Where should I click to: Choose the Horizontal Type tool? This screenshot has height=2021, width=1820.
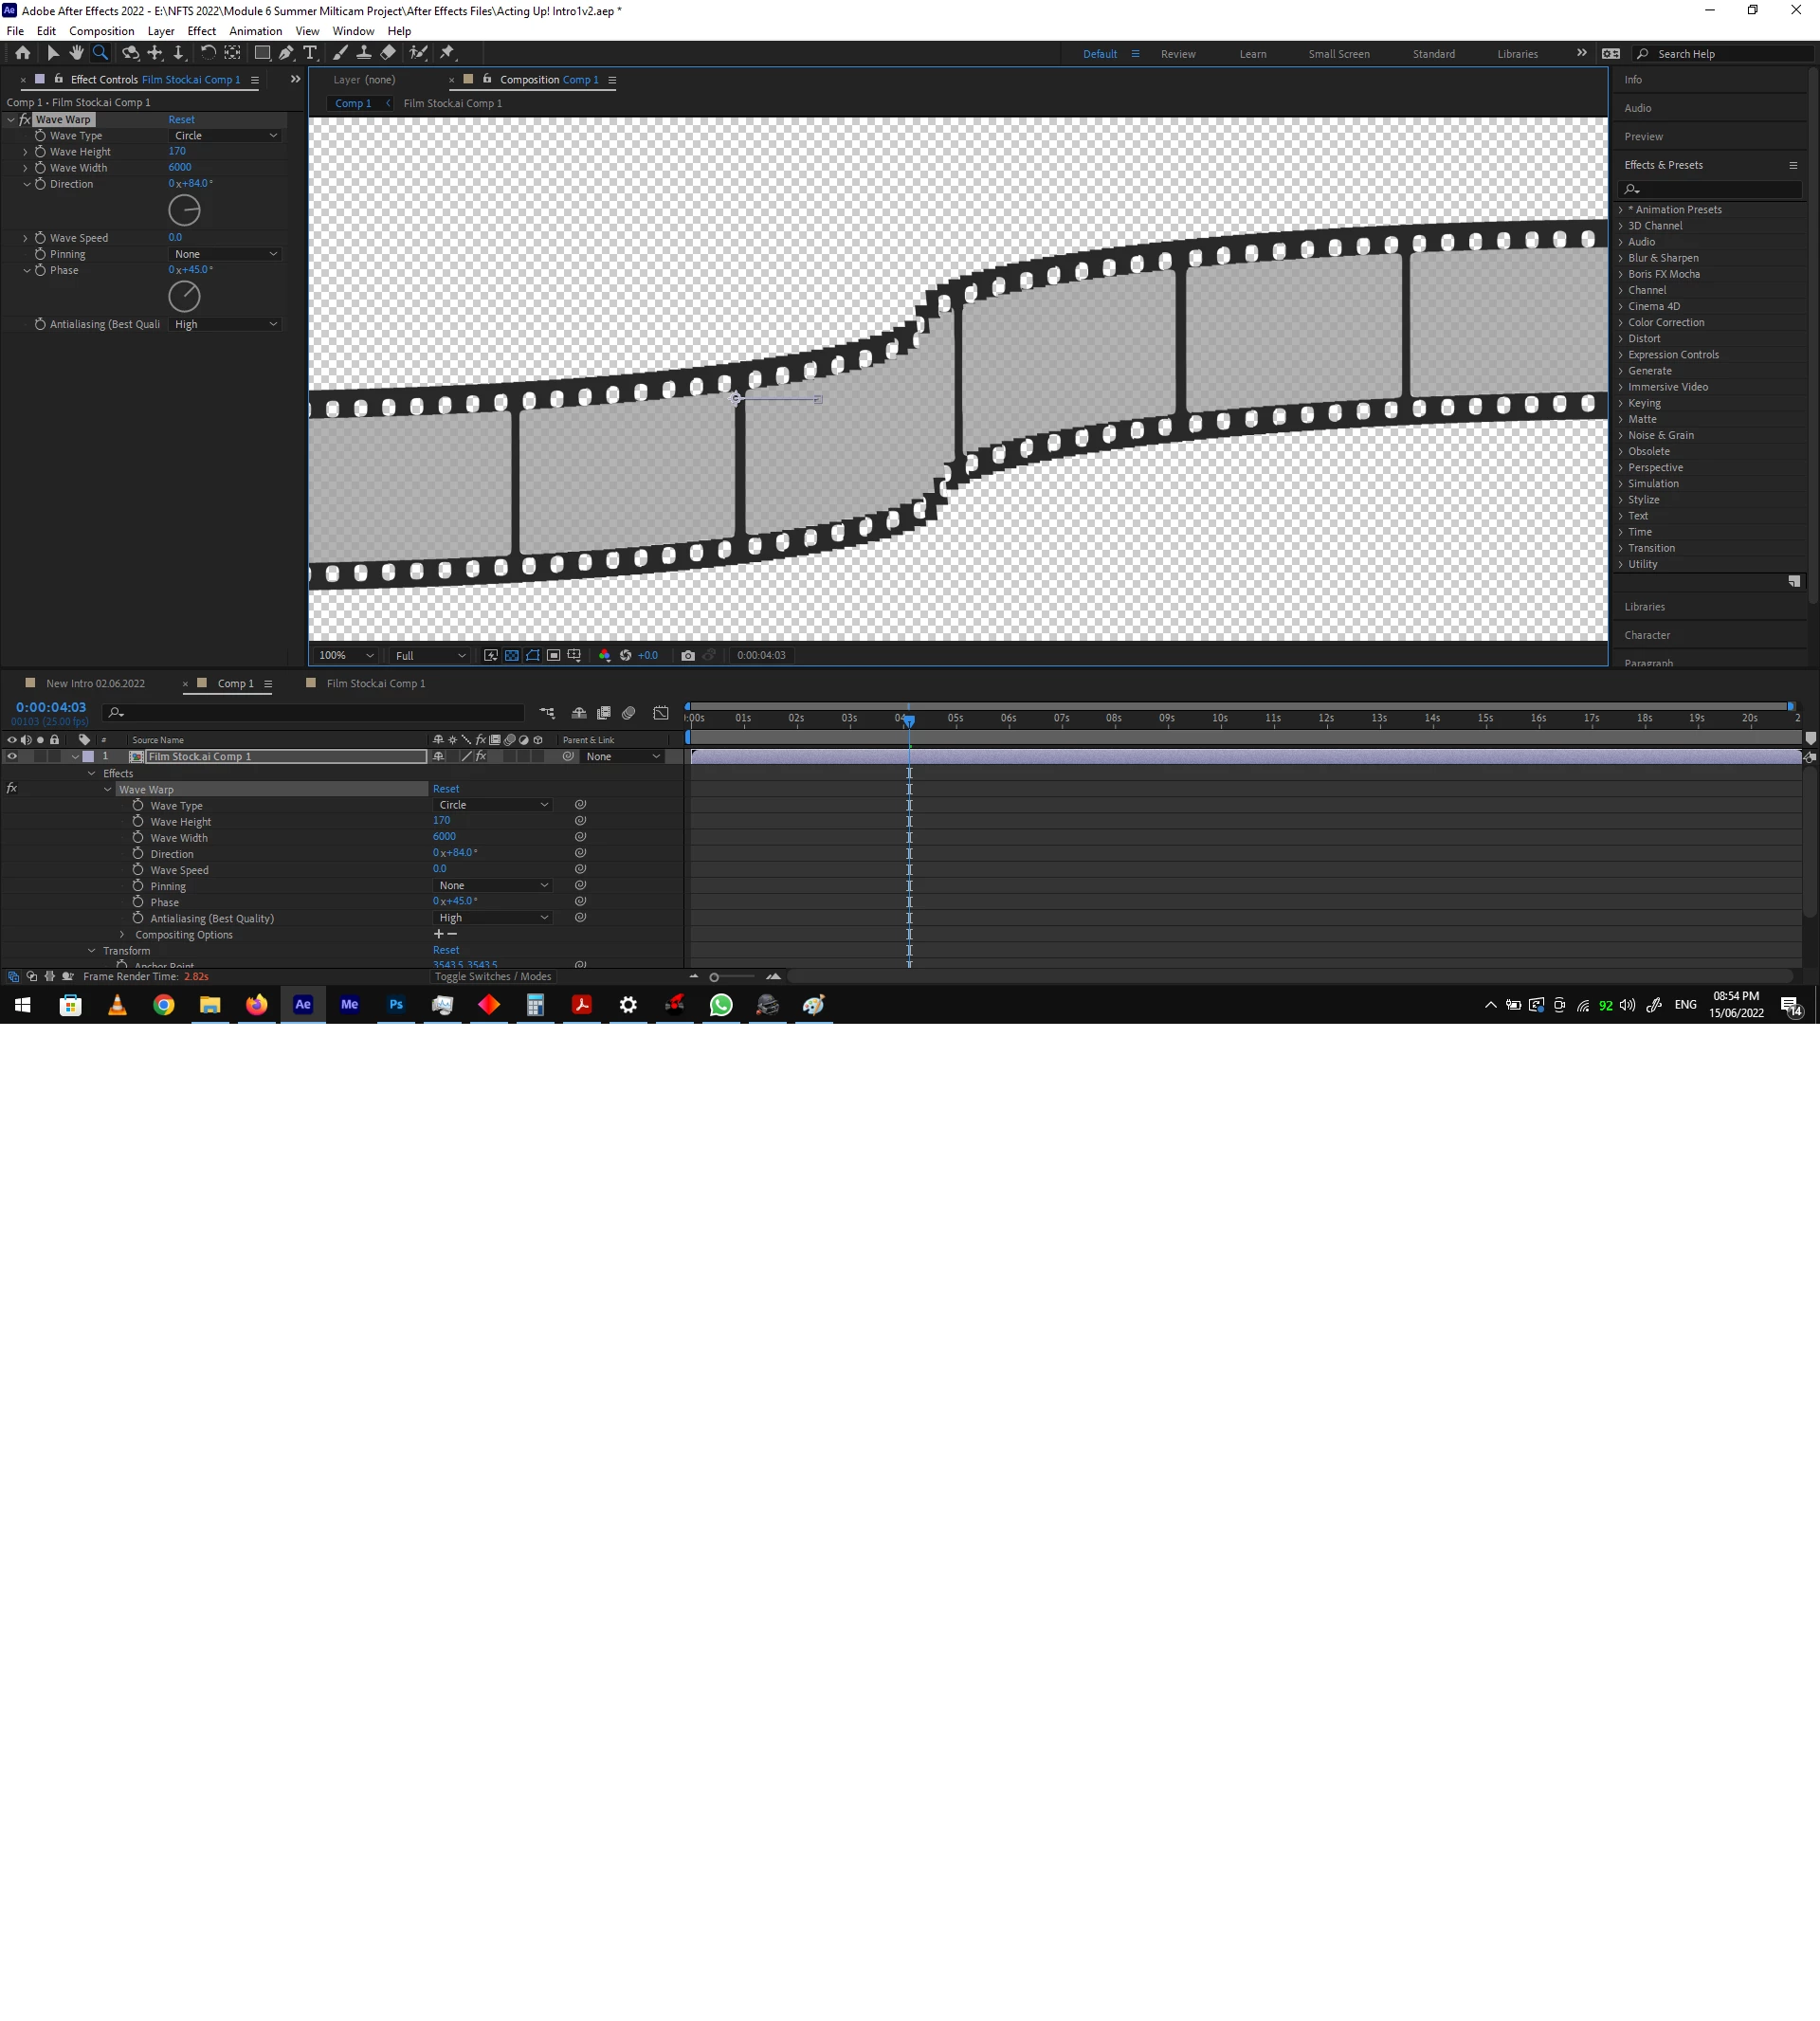[310, 53]
